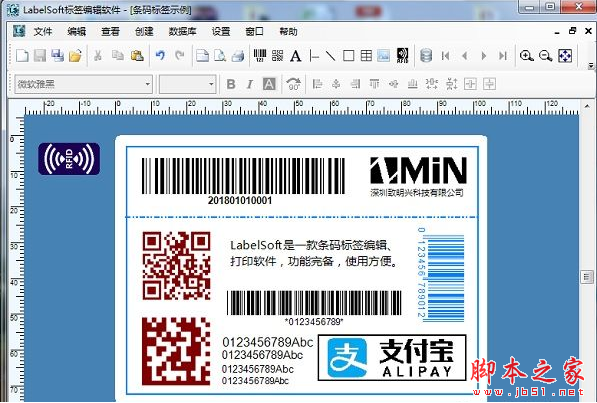Insert an image object
Viewport: 597px width, 403px height.
pos(384,56)
